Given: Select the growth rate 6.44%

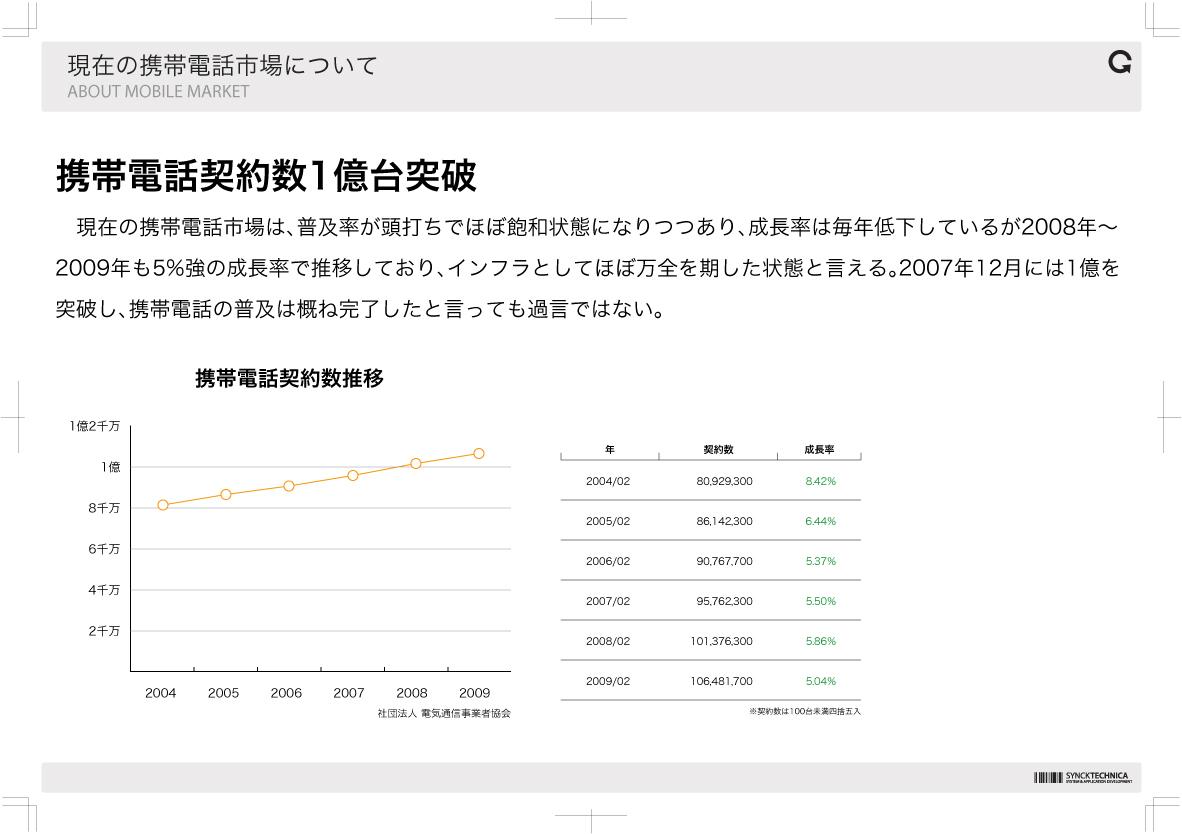Looking at the screenshot, I should coord(821,521).
